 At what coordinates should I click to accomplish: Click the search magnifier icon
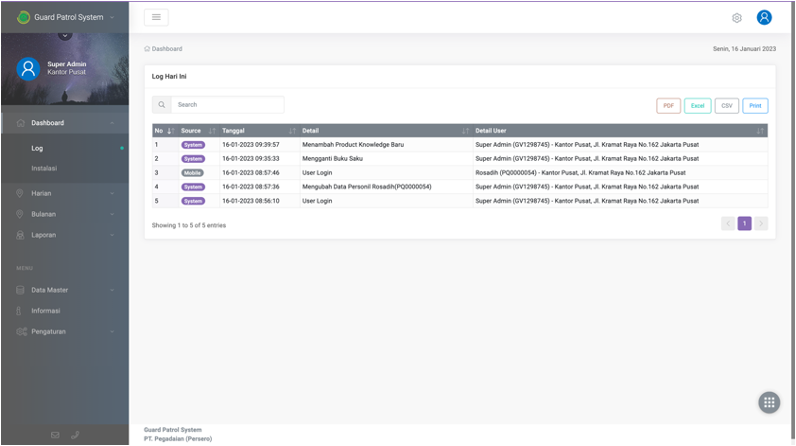point(161,105)
